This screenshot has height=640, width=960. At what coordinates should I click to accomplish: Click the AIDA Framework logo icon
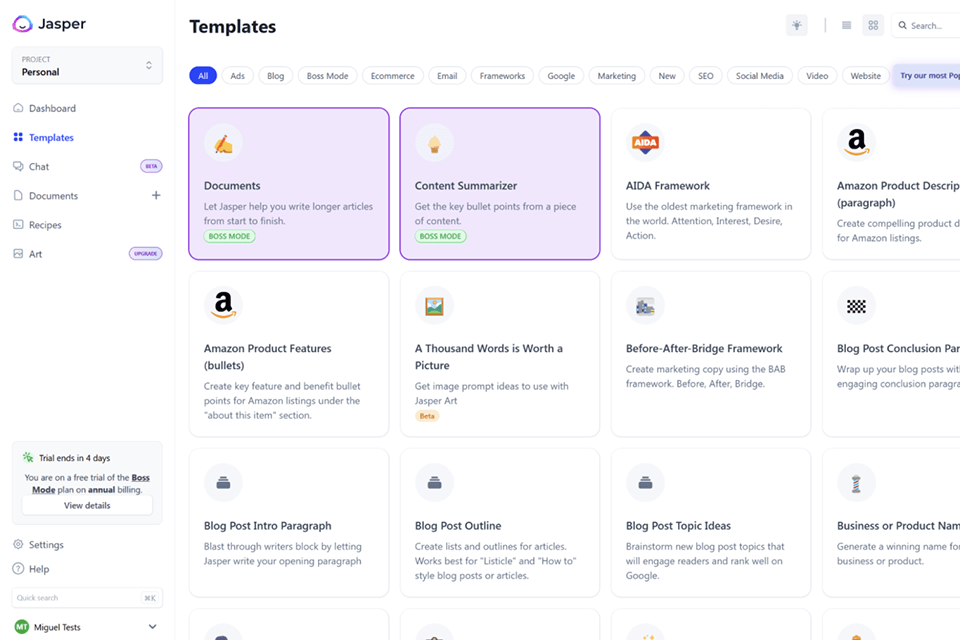[x=645, y=143]
